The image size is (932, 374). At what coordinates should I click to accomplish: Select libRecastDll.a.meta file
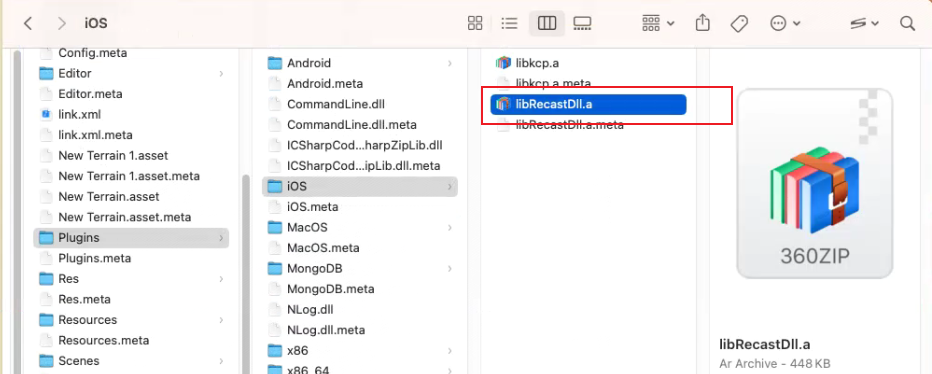tap(588, 124)
